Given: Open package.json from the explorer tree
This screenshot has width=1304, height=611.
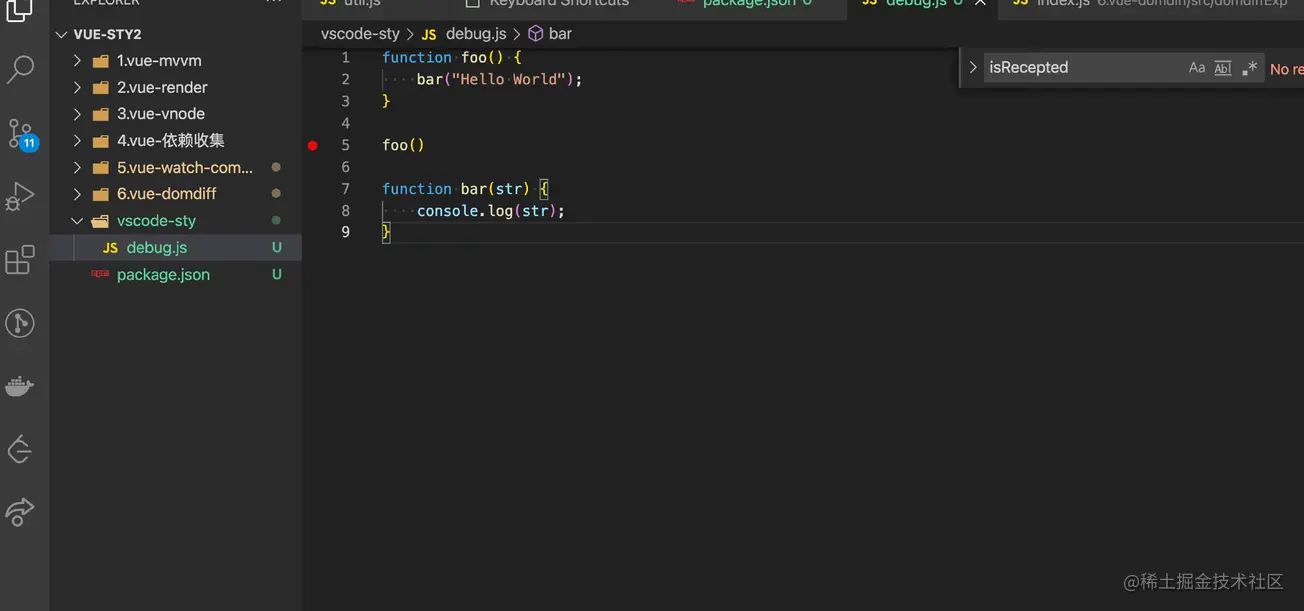Looking at the screenshot, I should pos(163,275).
